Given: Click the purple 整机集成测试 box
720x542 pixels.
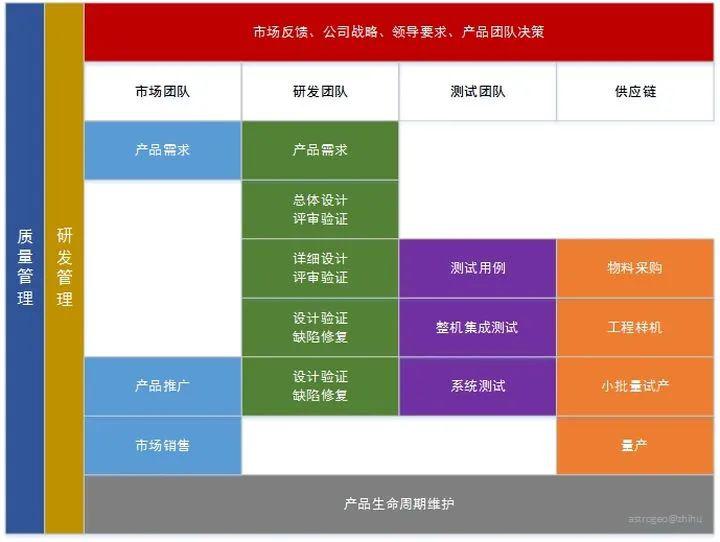Looking at the screenshot, I should click(x=478, y=327).
